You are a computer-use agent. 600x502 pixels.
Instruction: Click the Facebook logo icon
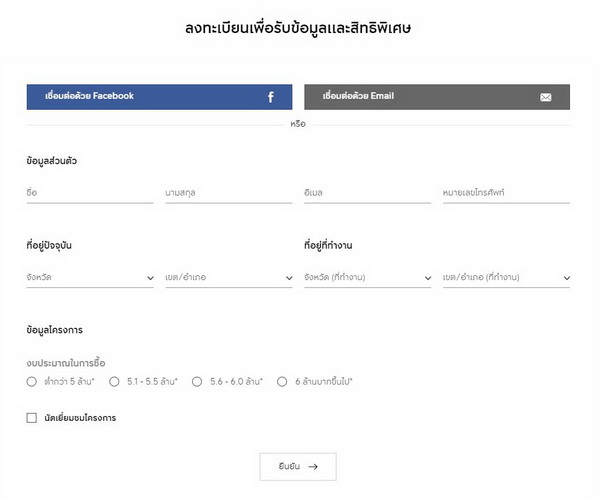pyautogui.click(x=270, y=97)
